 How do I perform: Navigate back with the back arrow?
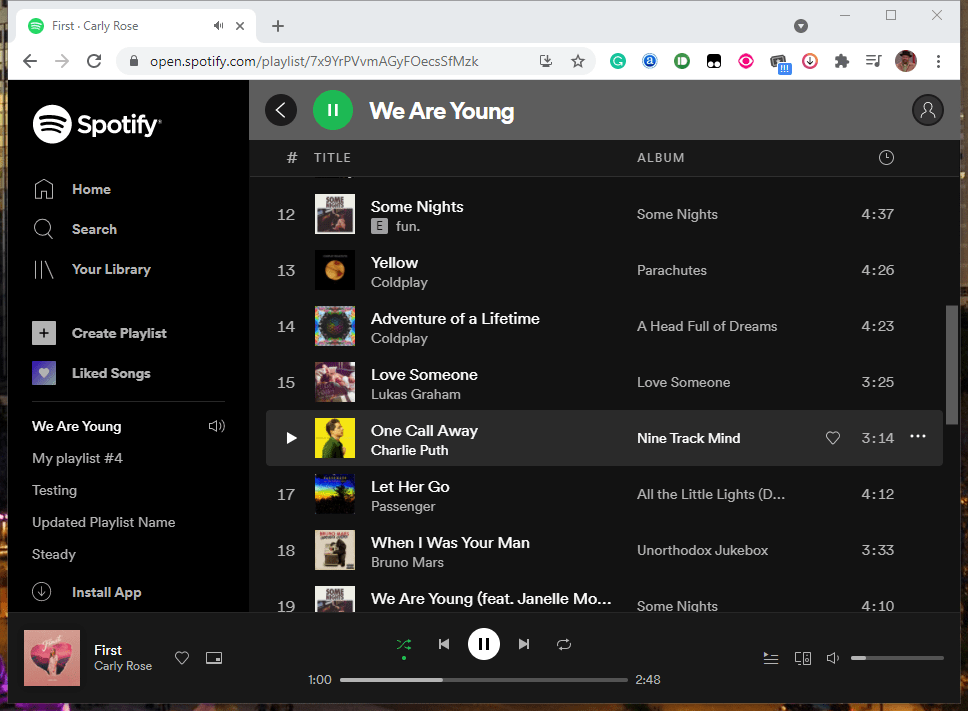click(281, 110)
